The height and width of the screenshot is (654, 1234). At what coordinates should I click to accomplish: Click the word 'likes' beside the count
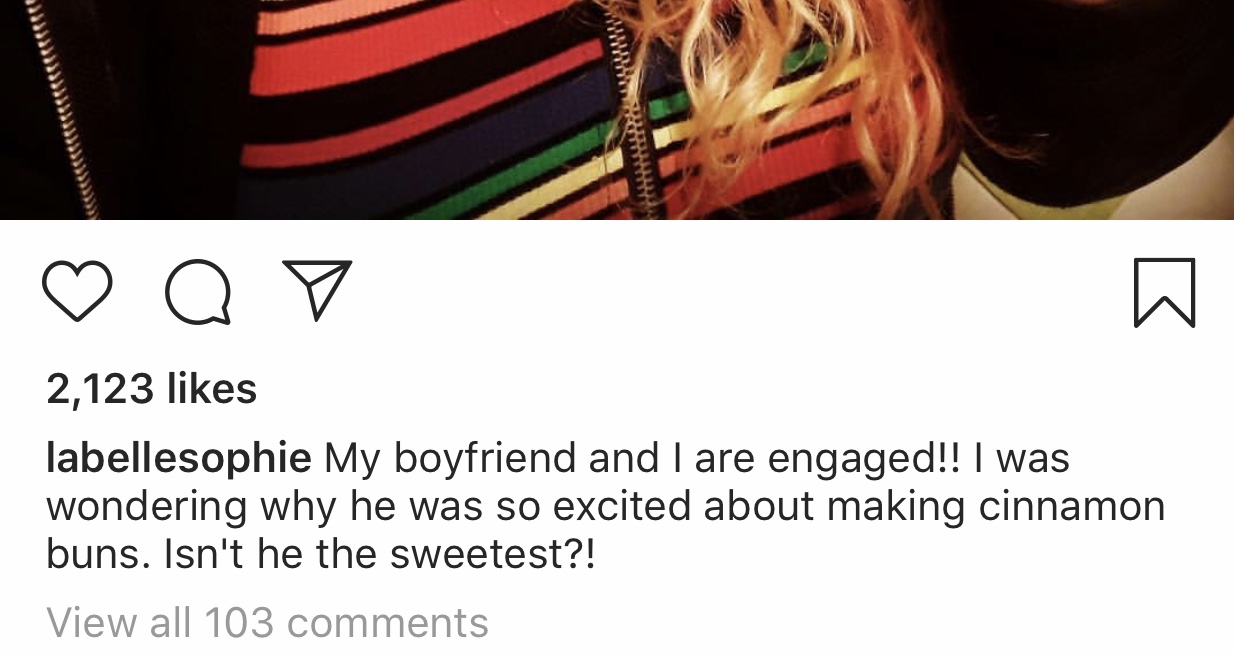coord(212,388)
